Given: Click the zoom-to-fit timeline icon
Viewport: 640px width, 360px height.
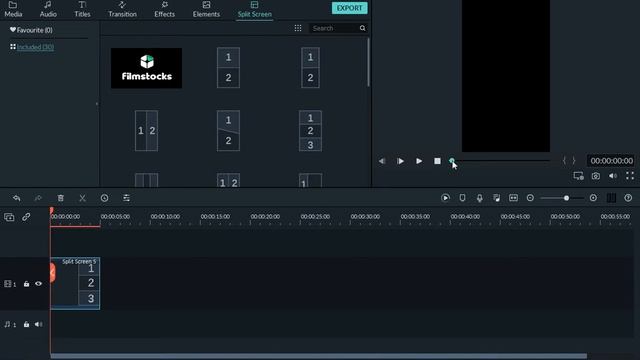Looking at the screenshot, I should (x=513, y=198).
